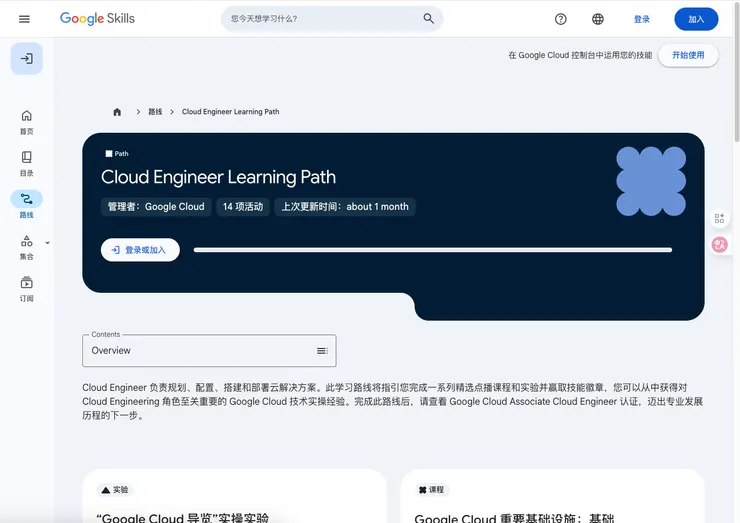Click the 14 项活动 chip
740x523 pixels.
(x=243, y=207)
